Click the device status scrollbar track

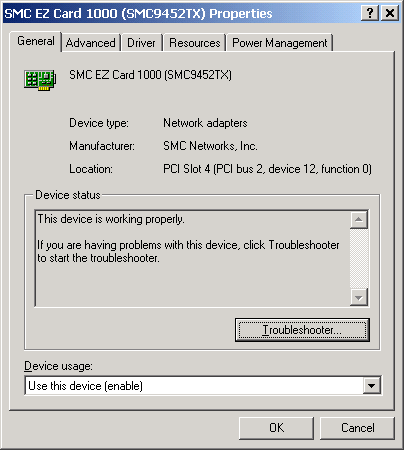pyautogui.click(x=359, y=258)
